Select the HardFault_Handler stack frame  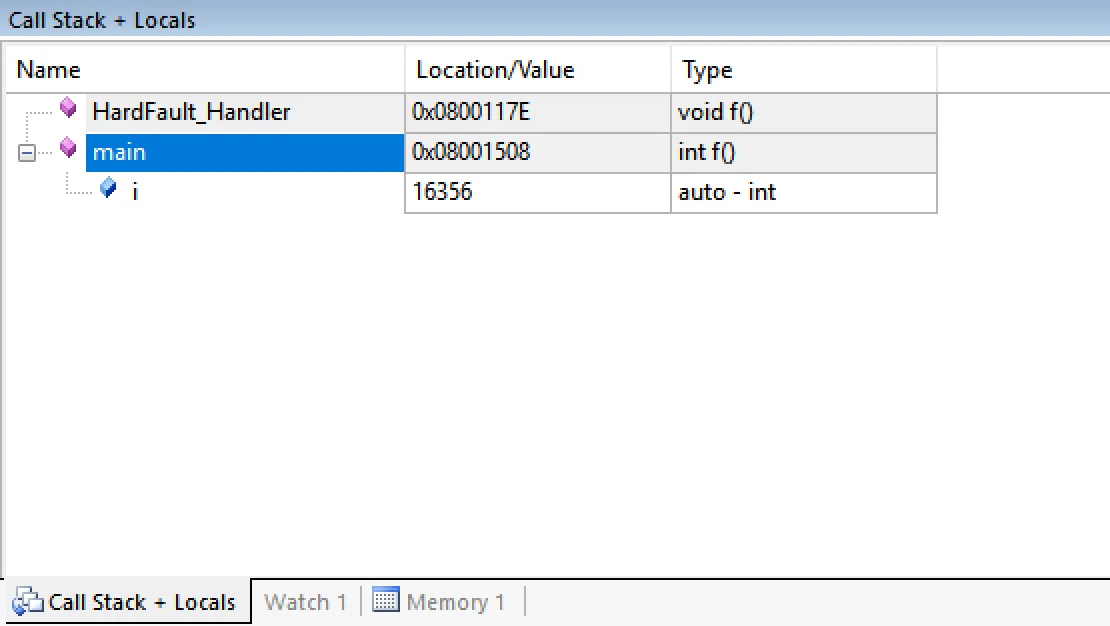[x=191, y=112]
